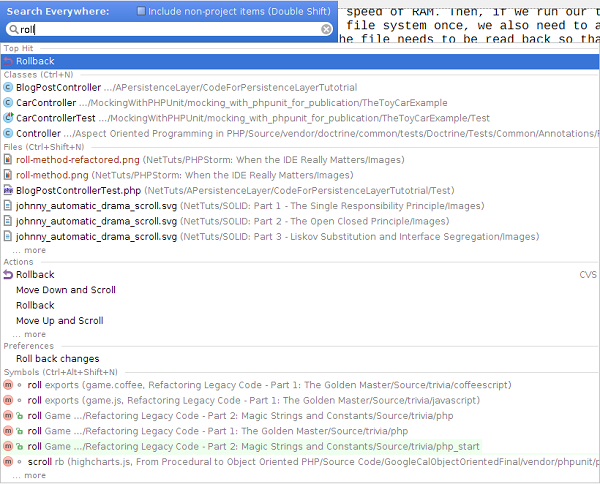Image resolution: width=600 pixels, height=484 pixels.
Task: Open BlogPostControllerTest.php file
Action: [x=300, y=191]
